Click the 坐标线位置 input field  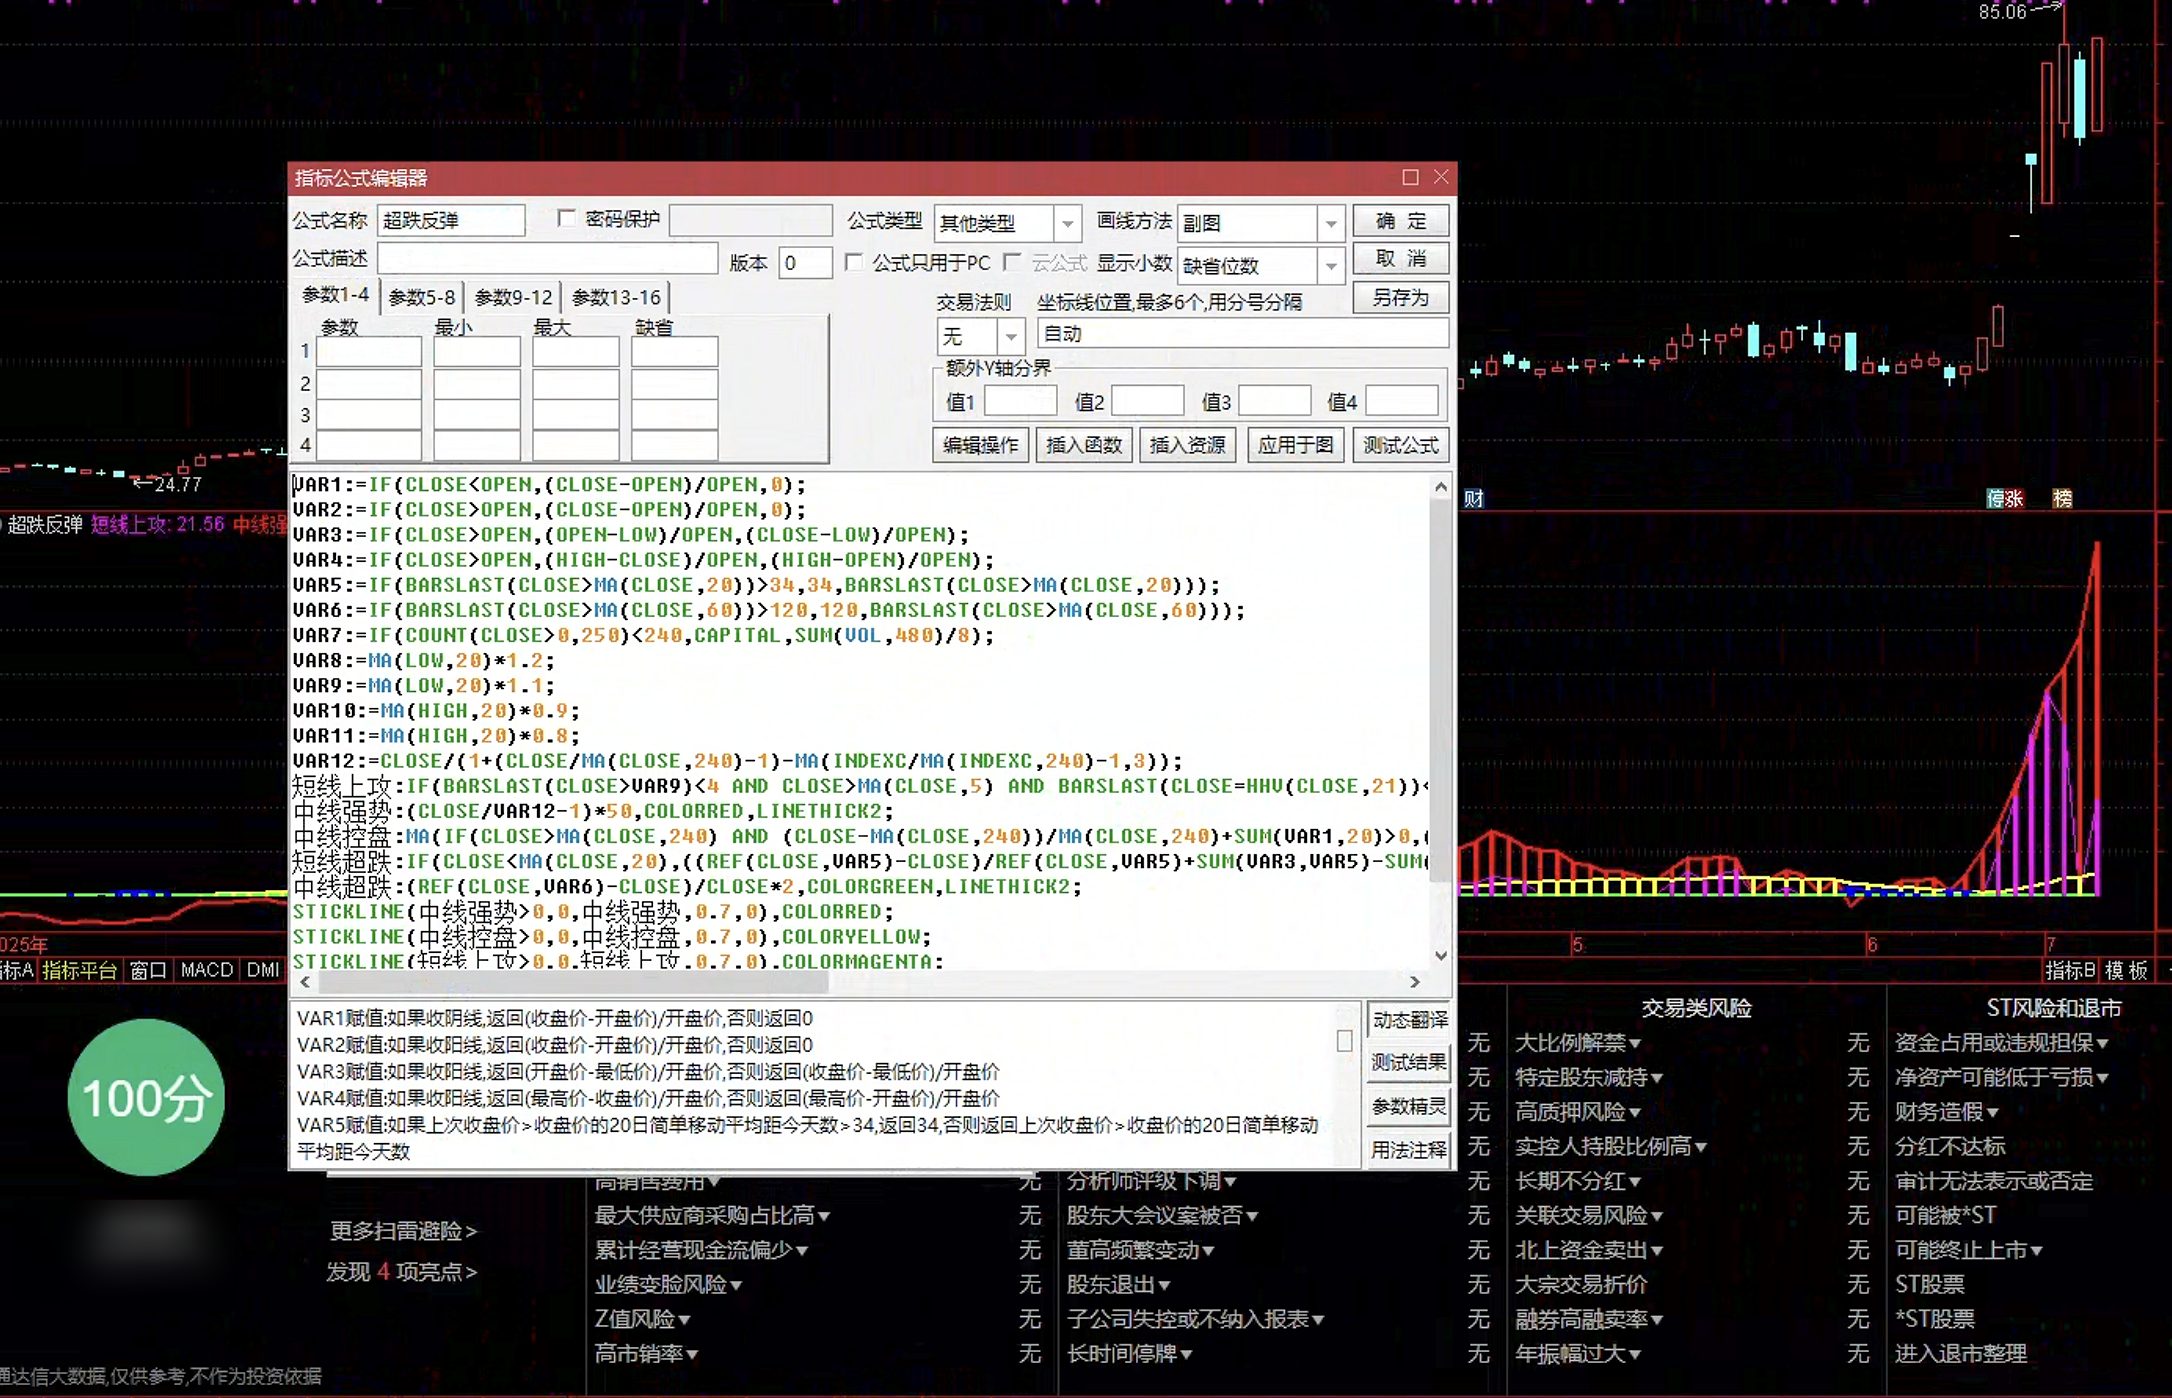point(1243,334)
